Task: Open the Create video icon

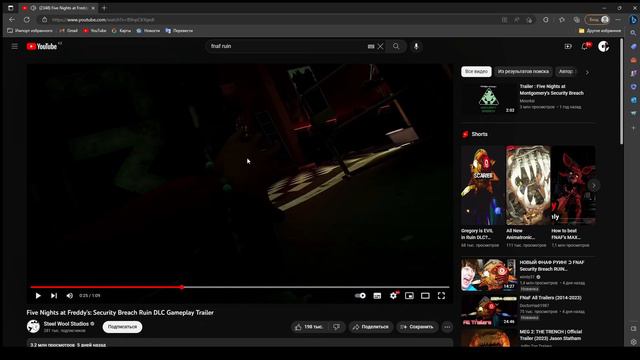Action: pyautogui.click(x=568, y=46)
